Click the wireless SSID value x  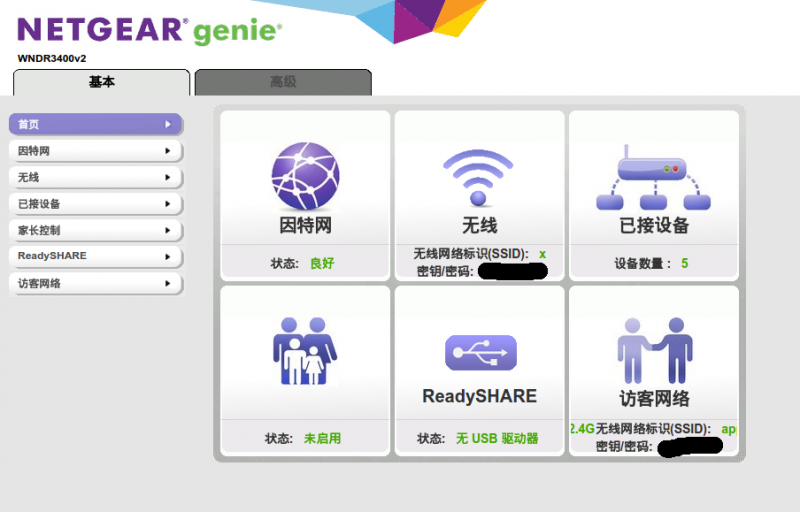click(x=542, y=253)
